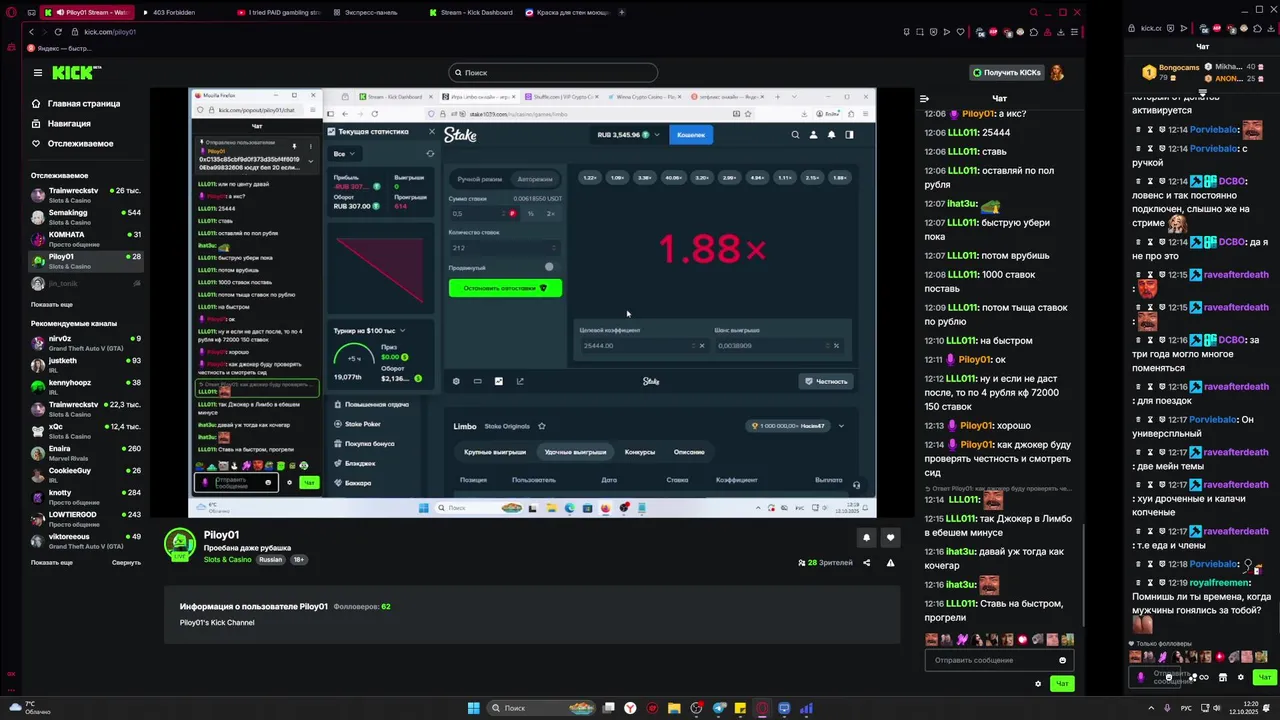Open Навигация in Kick sidebar

69,123
